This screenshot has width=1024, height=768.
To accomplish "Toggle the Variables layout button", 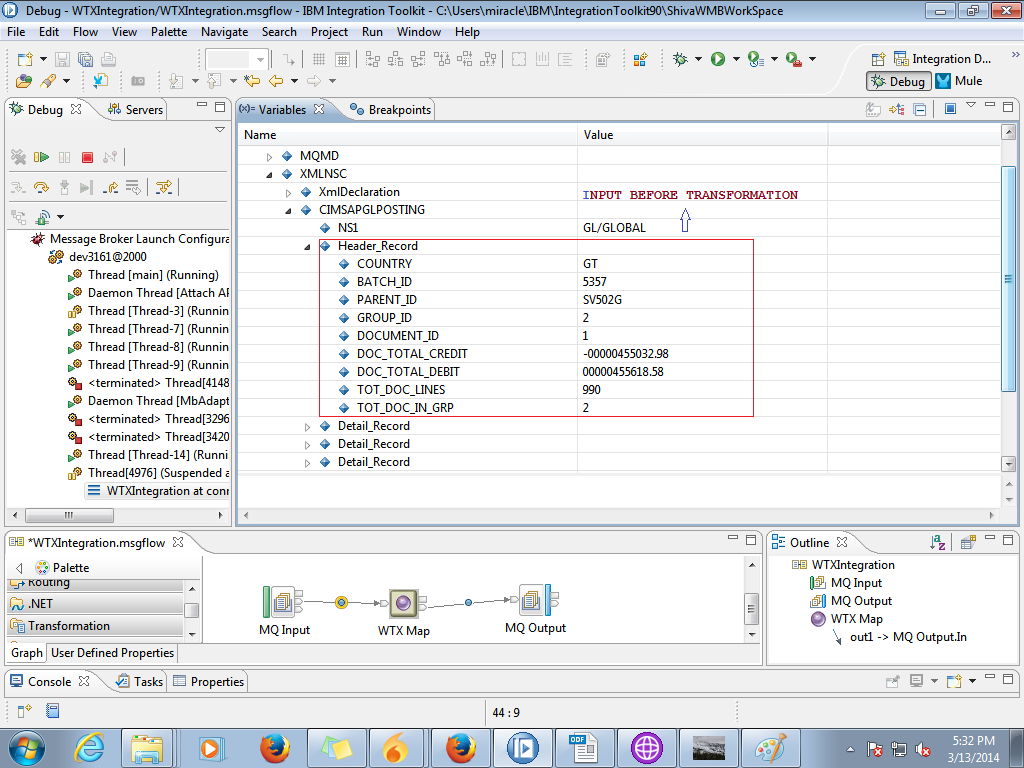I will point(951,108).
